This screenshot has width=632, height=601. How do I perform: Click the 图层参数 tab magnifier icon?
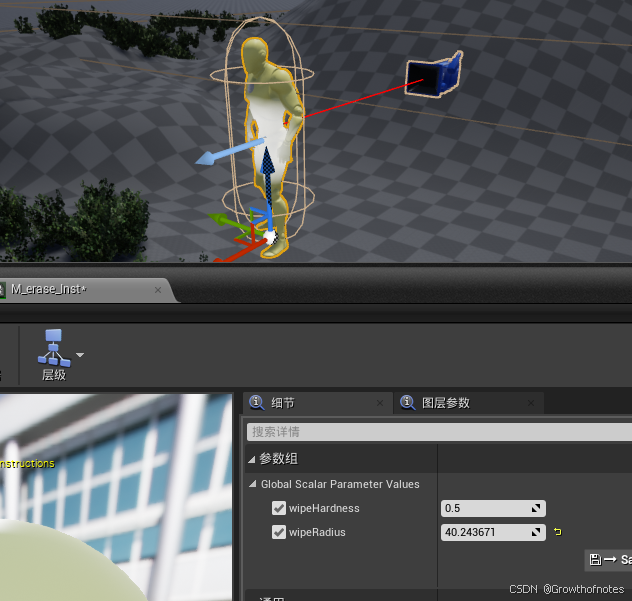[407, 402]
